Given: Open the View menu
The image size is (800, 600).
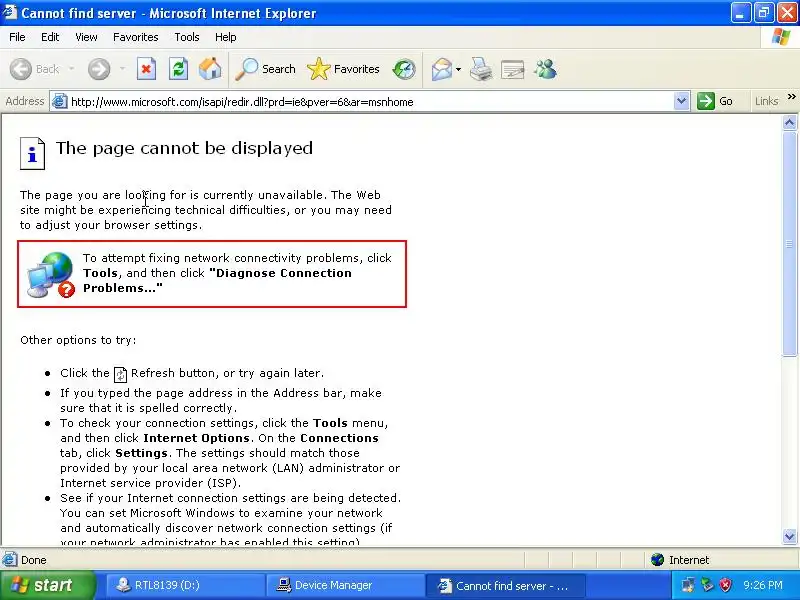Looking at the screenshot, I should point(86,37).
